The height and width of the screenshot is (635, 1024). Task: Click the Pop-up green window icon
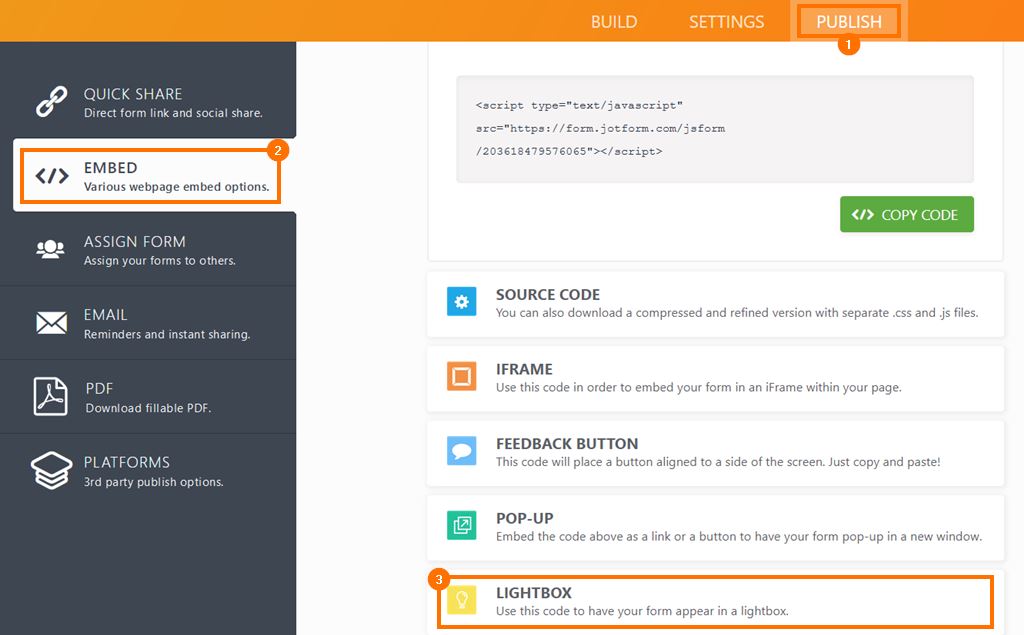tap(462, 525)
